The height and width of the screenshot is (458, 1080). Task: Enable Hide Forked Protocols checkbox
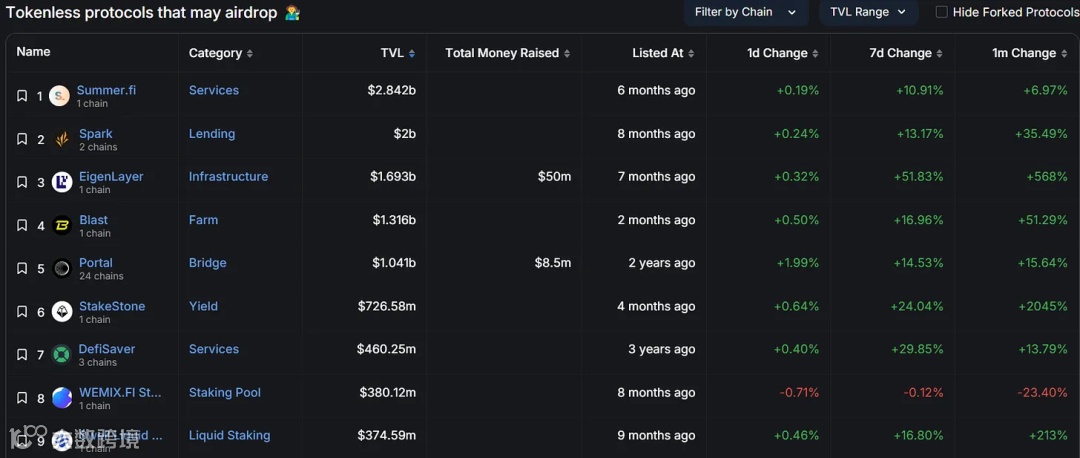coord(941,12)
